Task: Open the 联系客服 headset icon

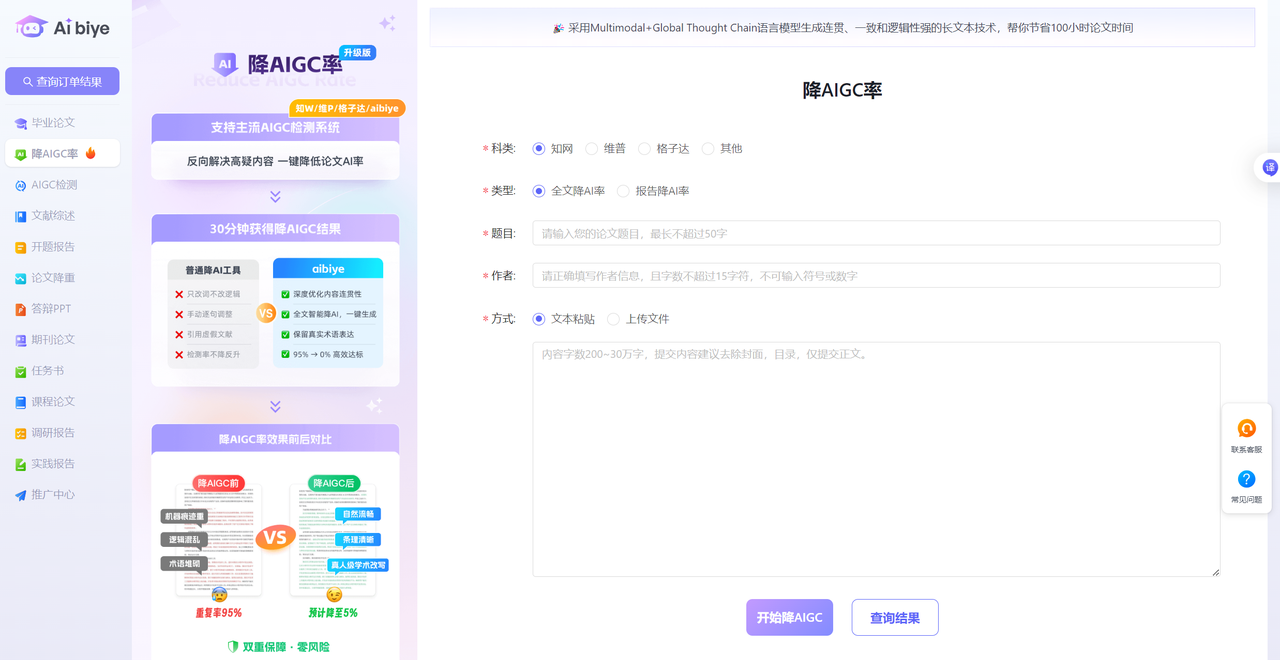Action: (x=1246, y=428)
